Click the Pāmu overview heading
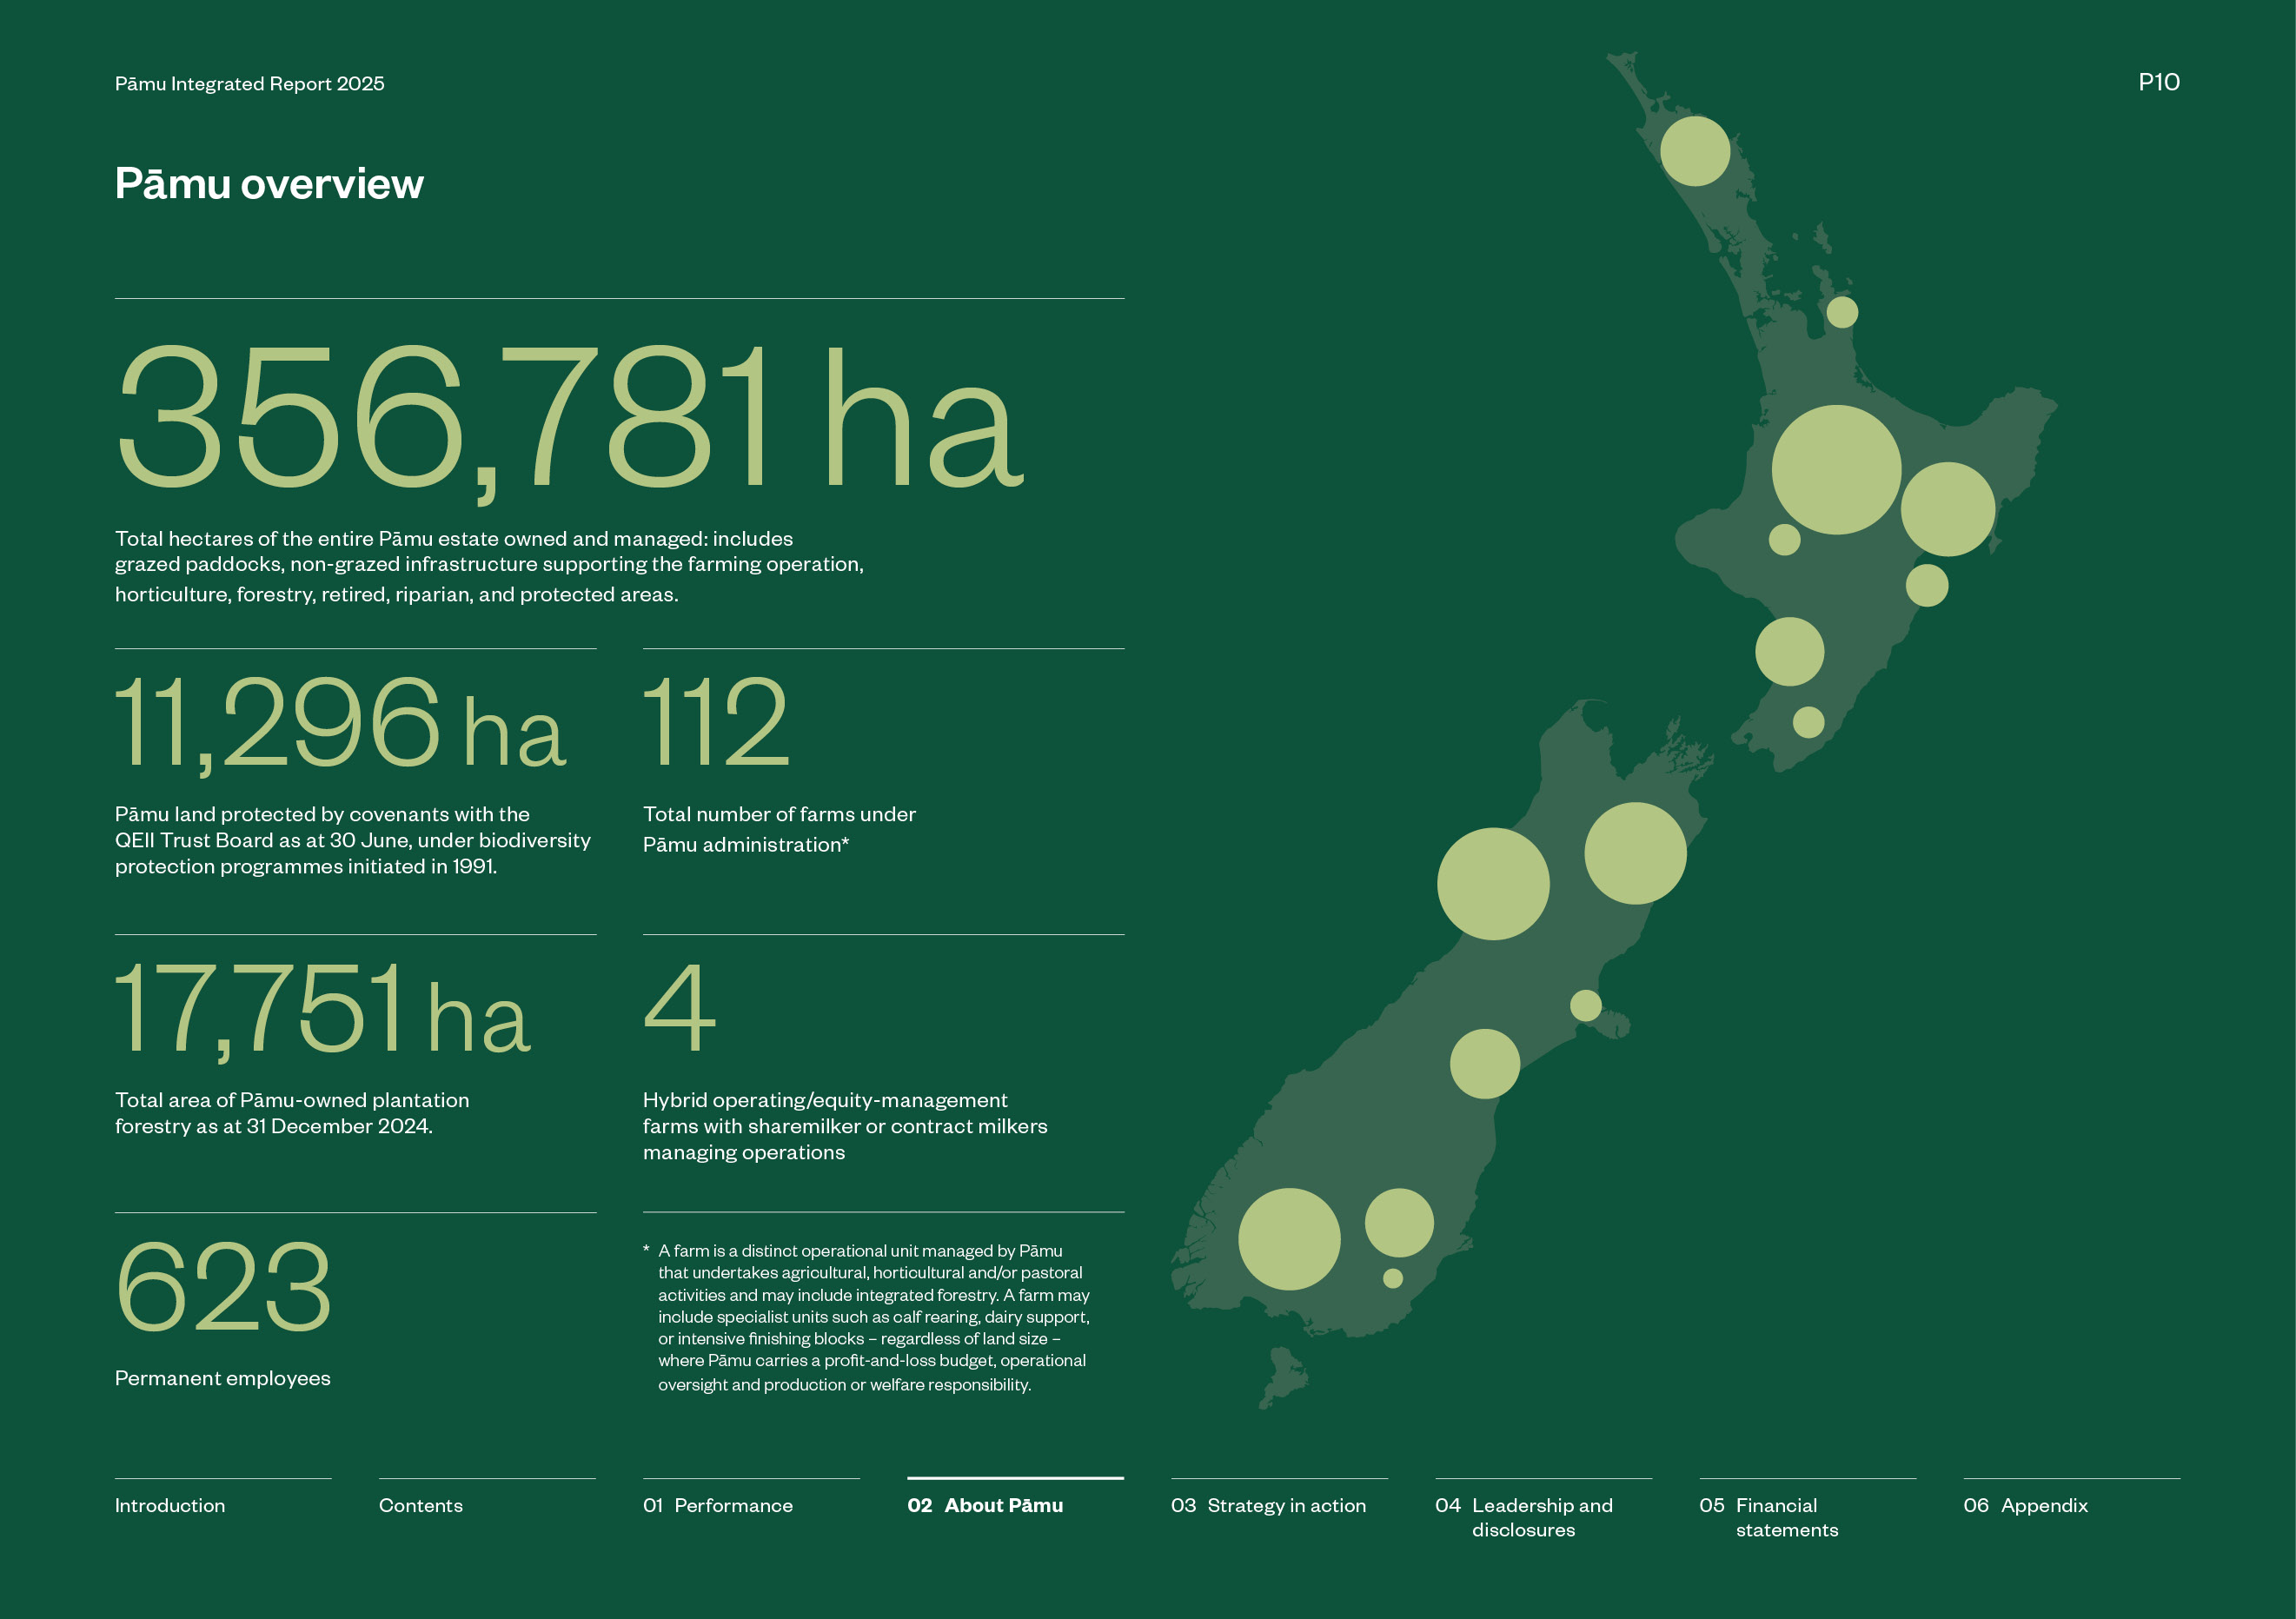 point(269,184)
